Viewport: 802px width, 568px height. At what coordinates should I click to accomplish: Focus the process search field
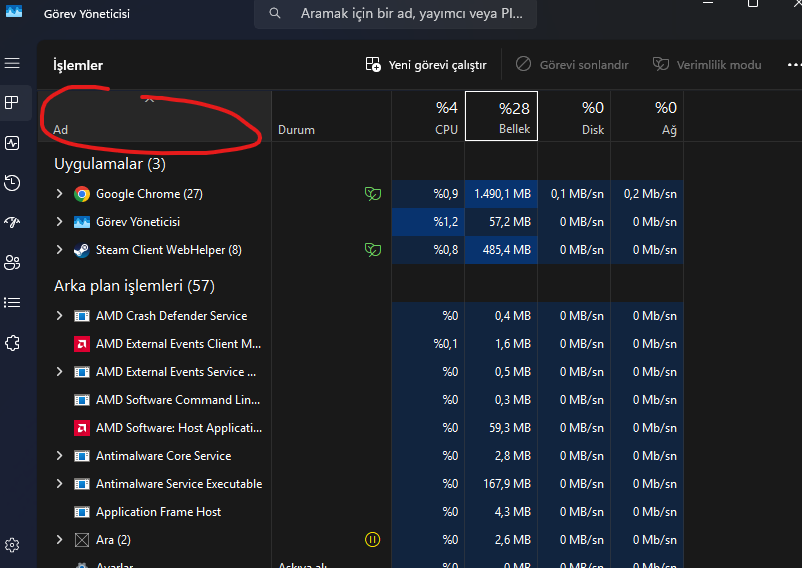click(x=395, y=13)
